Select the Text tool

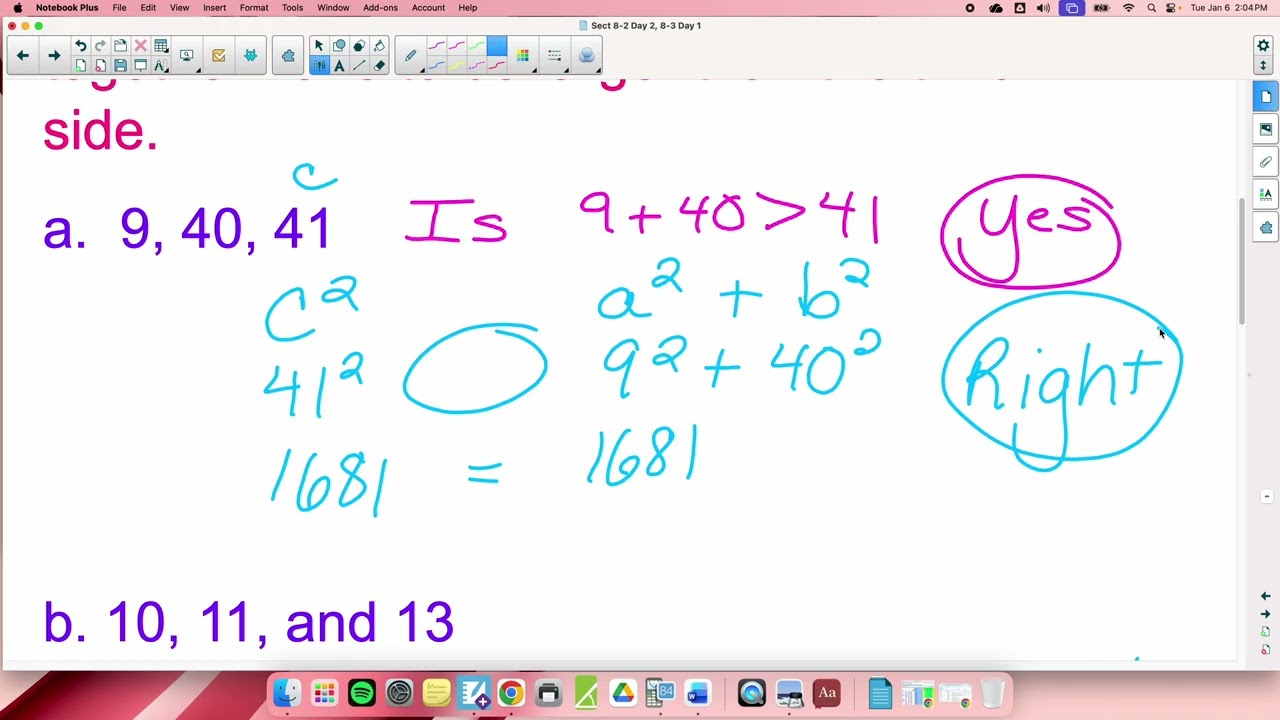click(339, 66)
